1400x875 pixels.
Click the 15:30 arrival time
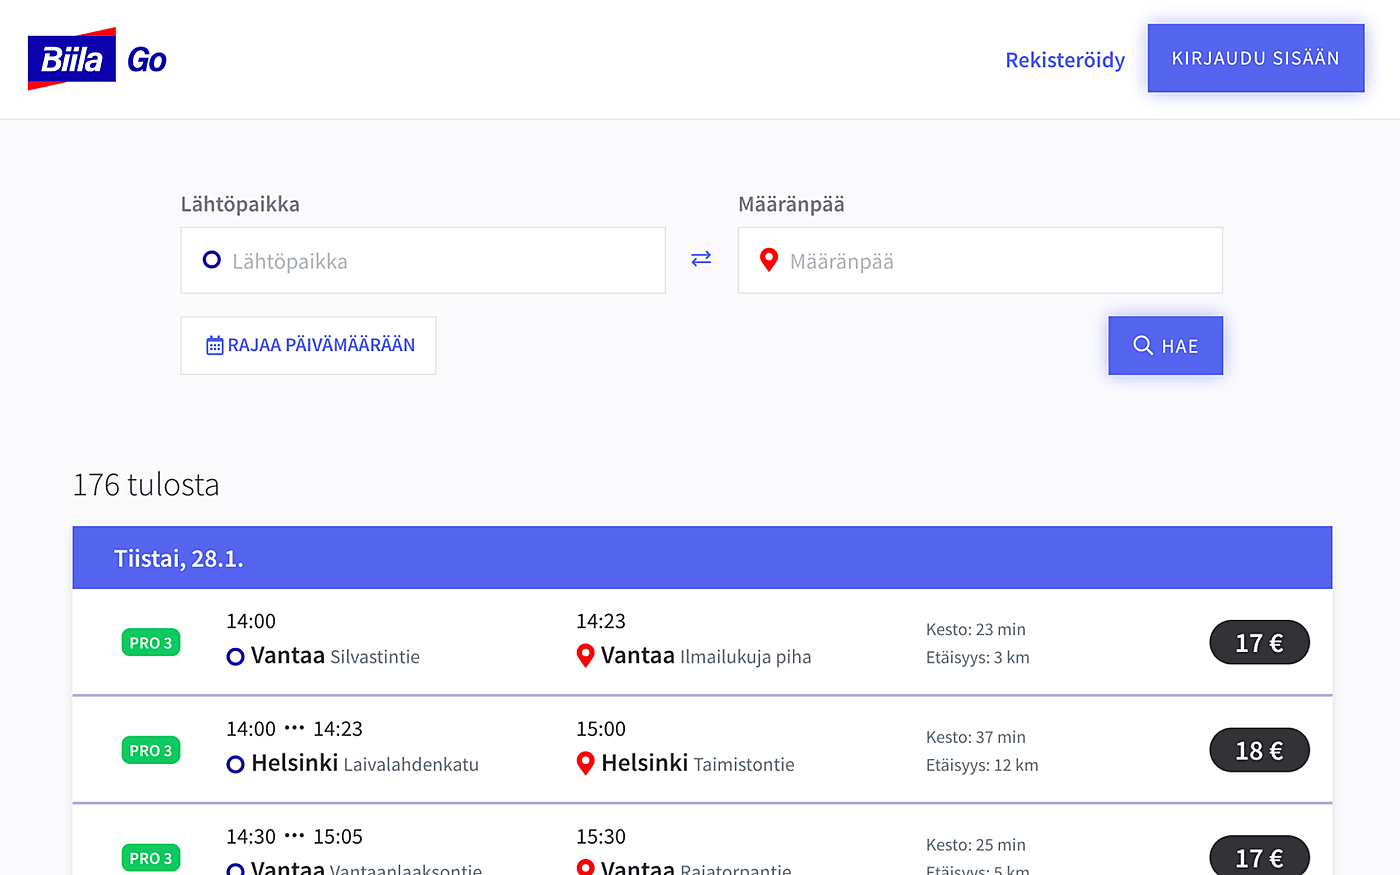pyautogui.click(x=601, y=836)
